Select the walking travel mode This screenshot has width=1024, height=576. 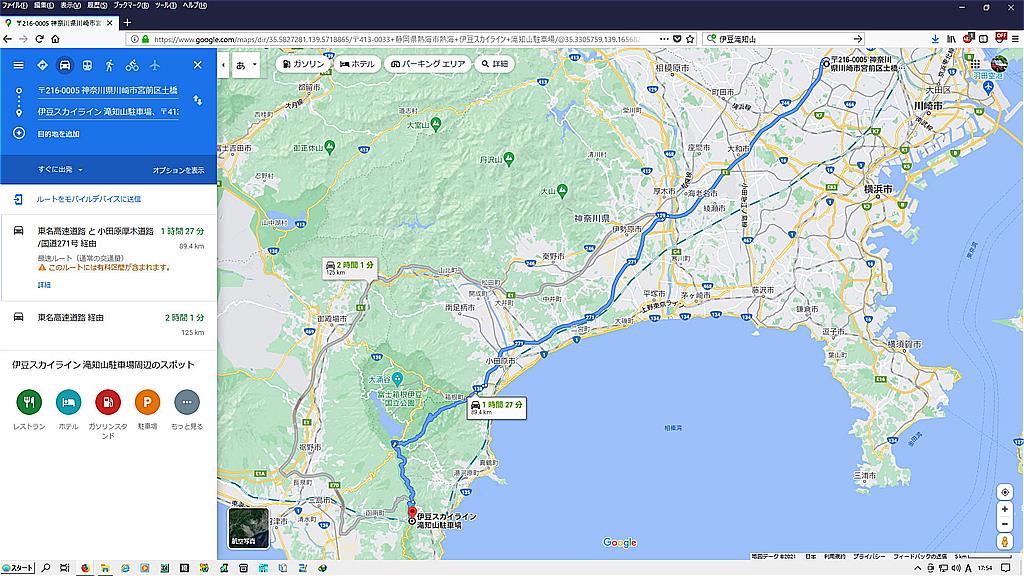(x=110, y=65)
